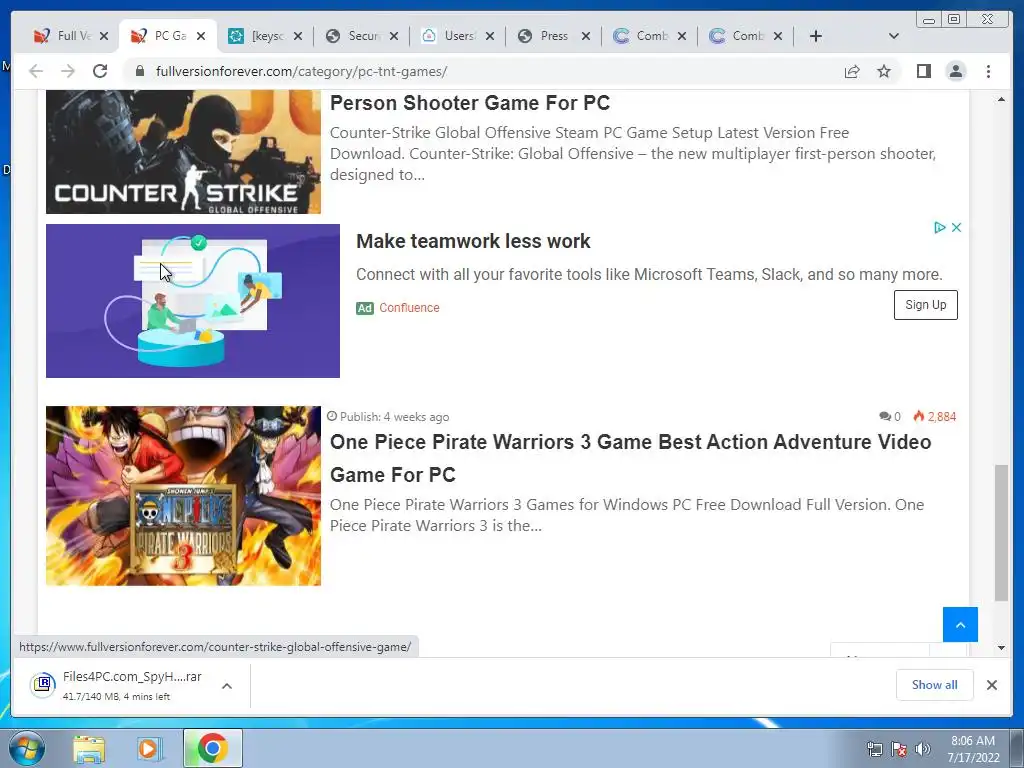Image resolution: width=1024 pixels, height=768 pixels.
Task: Click the forward navigation arrow
Action: (x=68, y=71)
